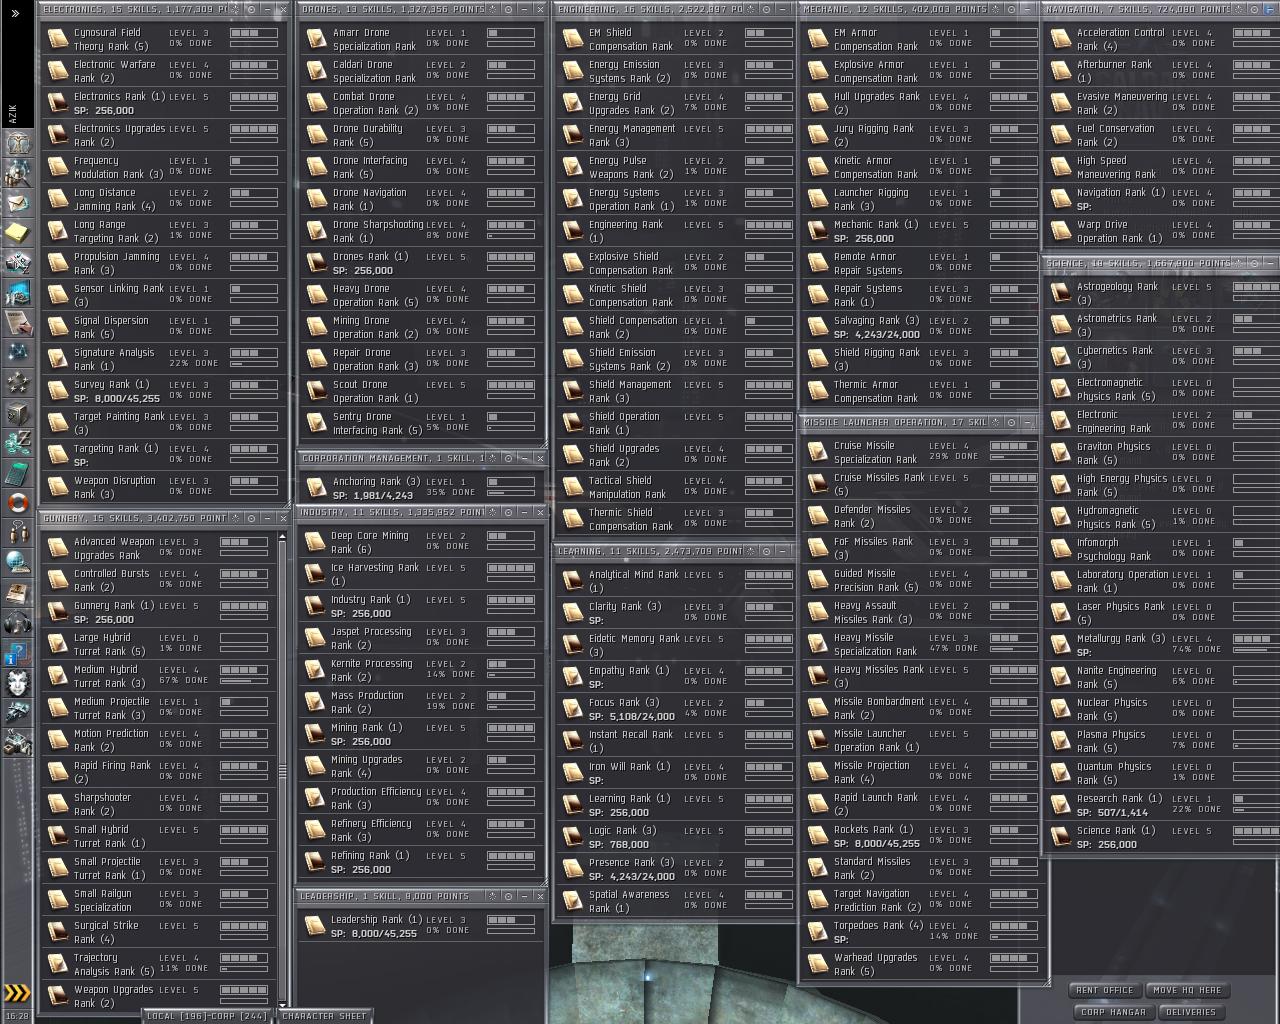Pin the Drones skills window
The height and width of the screenshot is (1024, 1280).
coord(494,9)
